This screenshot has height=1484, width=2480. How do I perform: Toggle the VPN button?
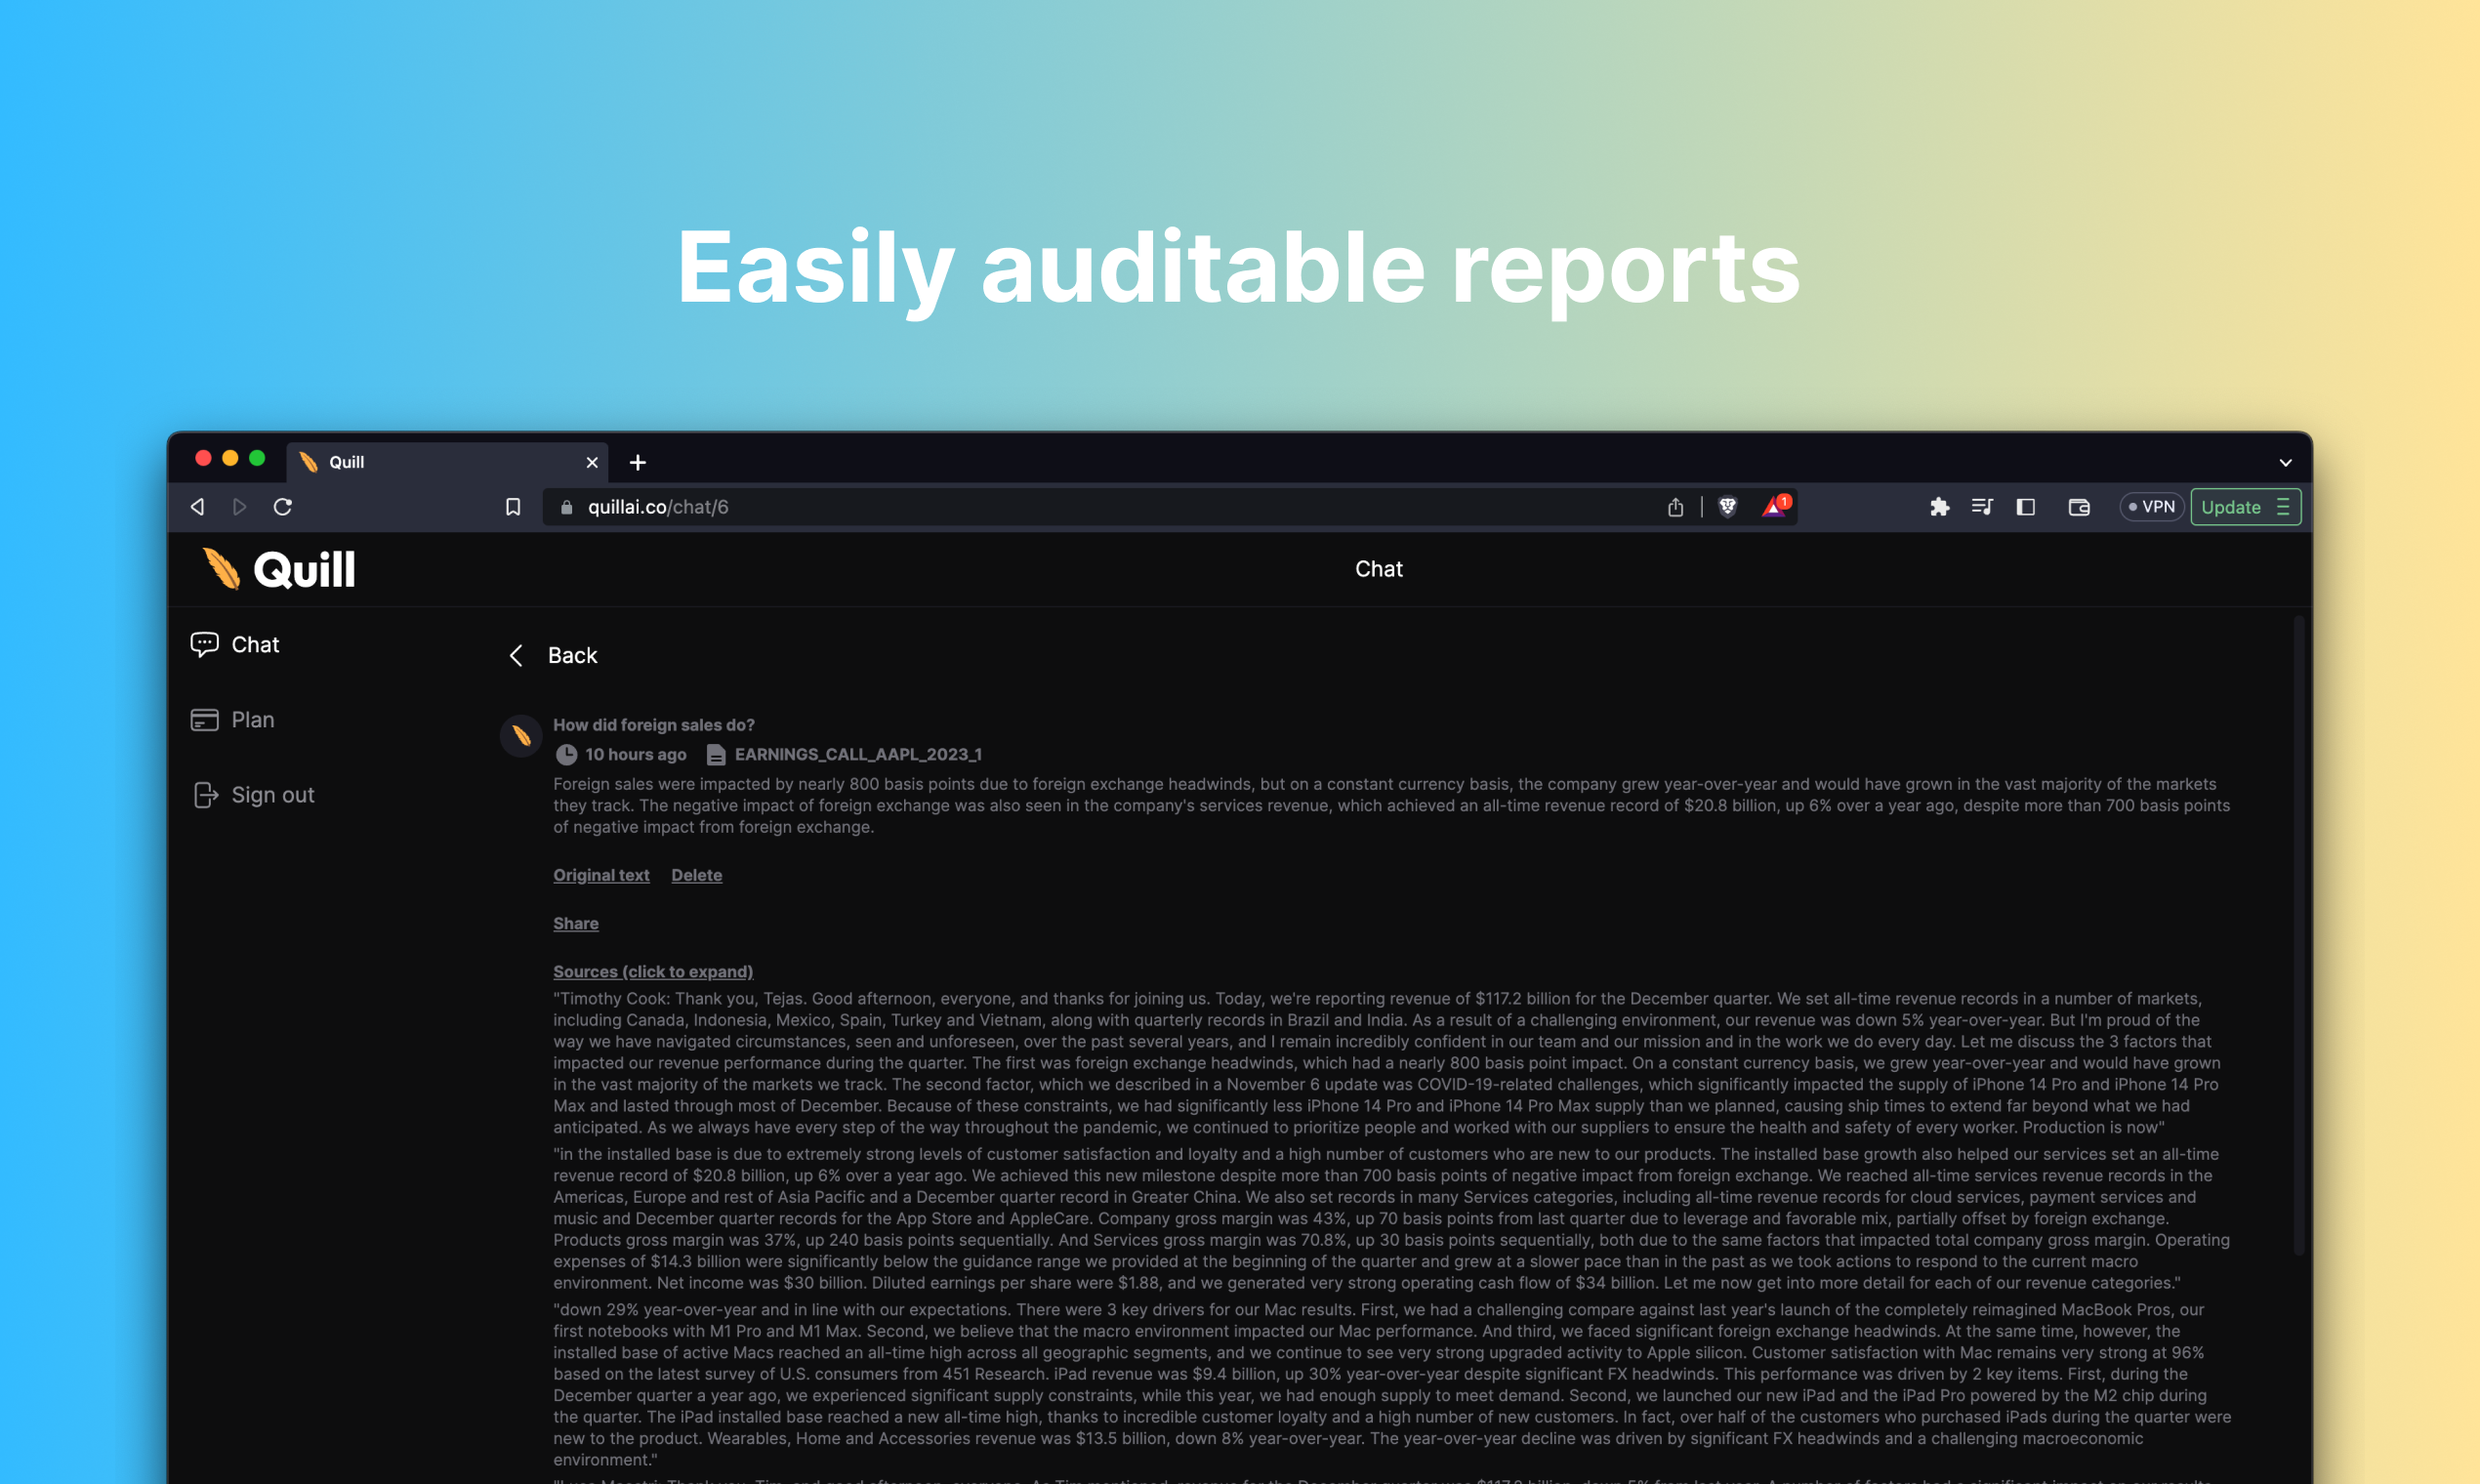[2151, 507]
